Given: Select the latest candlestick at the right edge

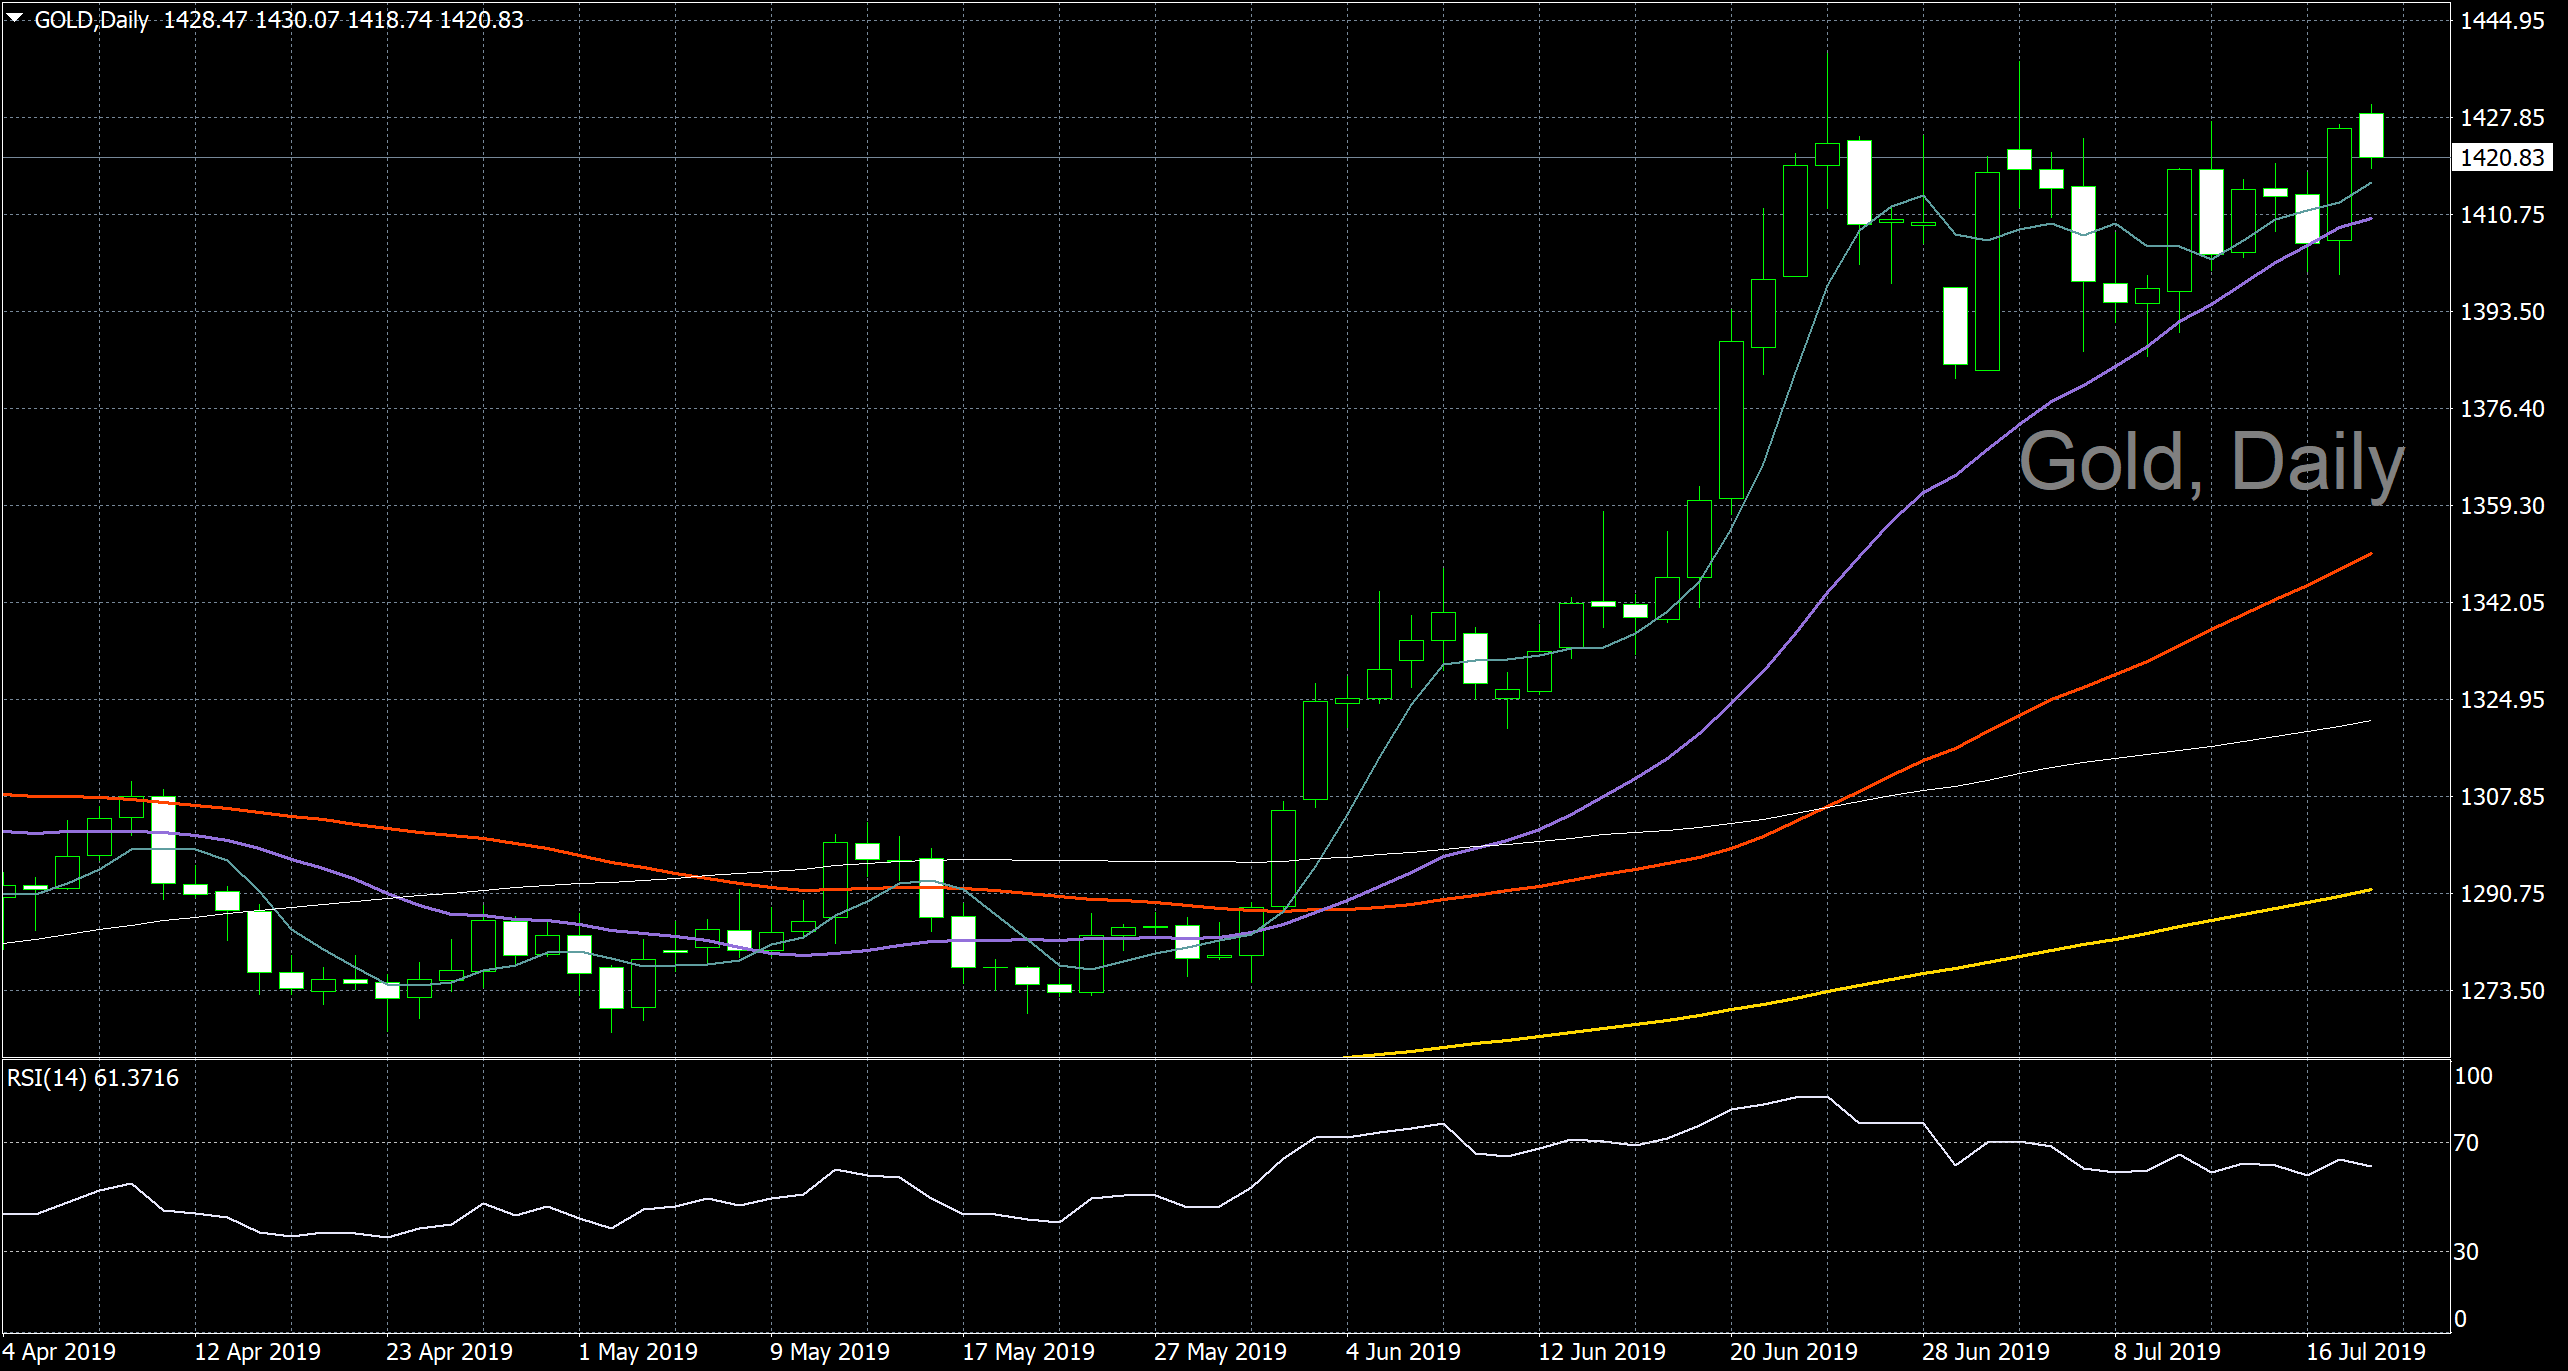Looking at the screenshot, I should coord(2371,135).
